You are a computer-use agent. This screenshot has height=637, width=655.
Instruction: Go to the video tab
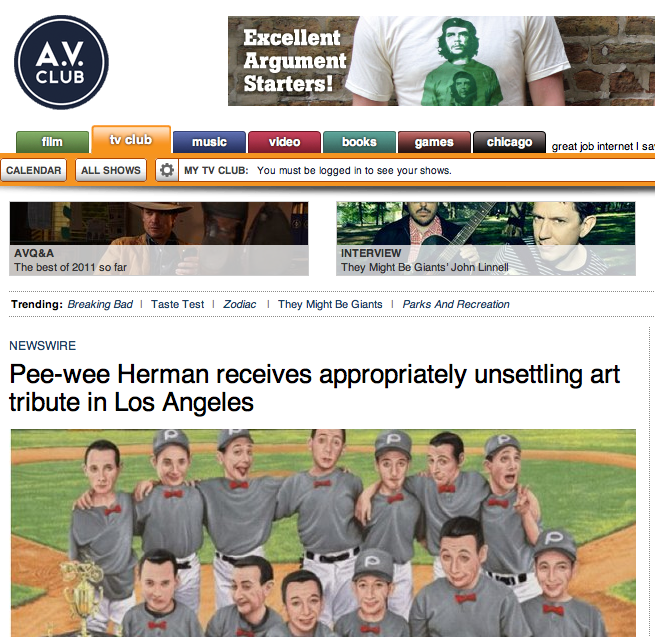click(x=284, y=142)
